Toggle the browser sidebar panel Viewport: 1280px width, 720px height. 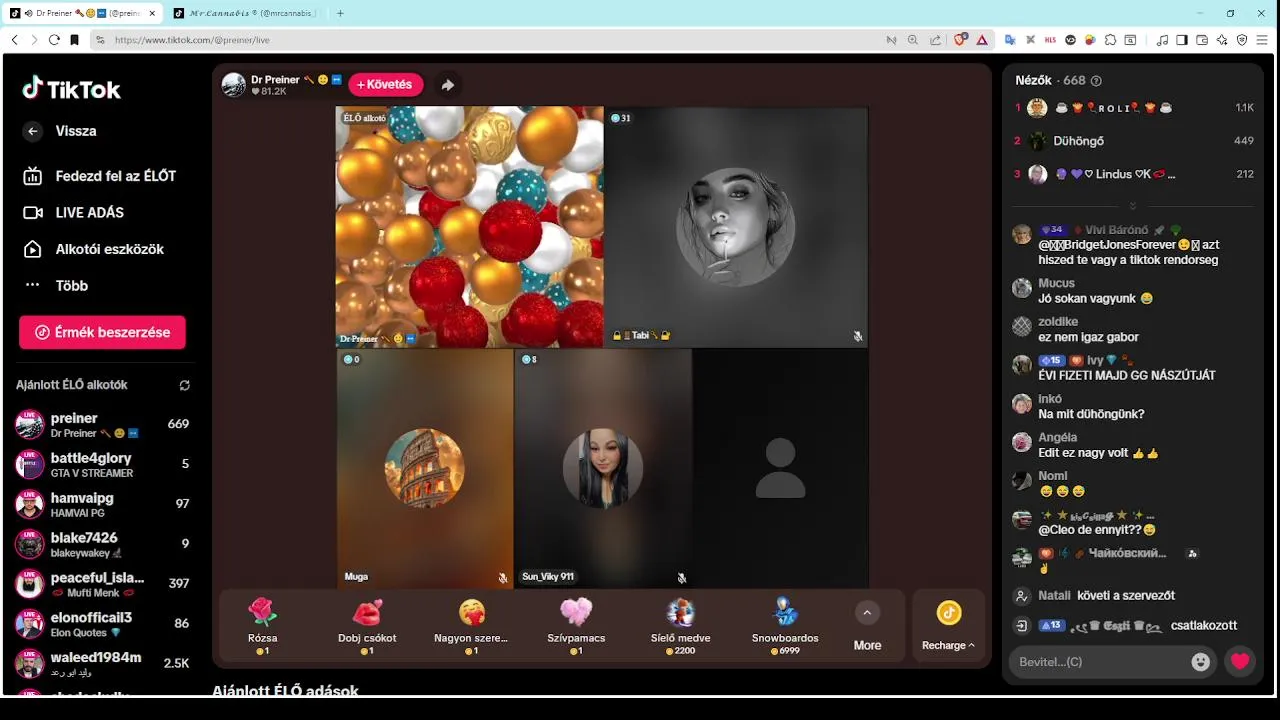point(1182,40)
